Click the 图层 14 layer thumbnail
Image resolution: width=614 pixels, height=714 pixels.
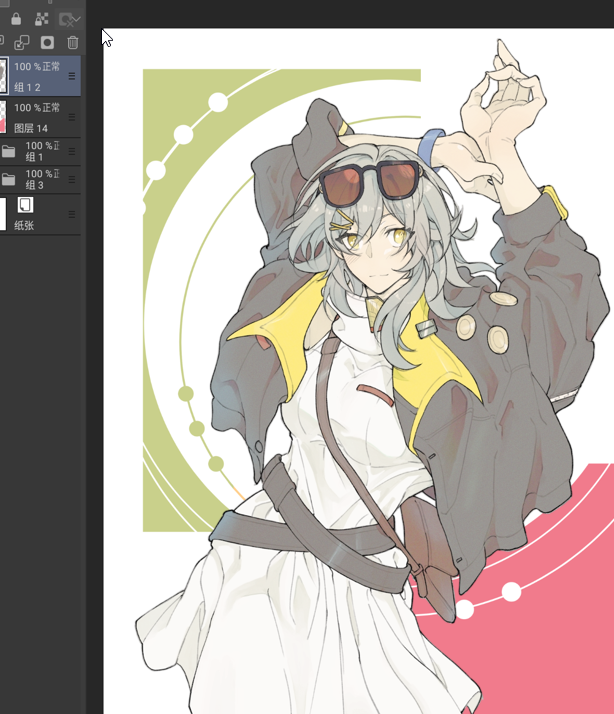tap(3, 116)
